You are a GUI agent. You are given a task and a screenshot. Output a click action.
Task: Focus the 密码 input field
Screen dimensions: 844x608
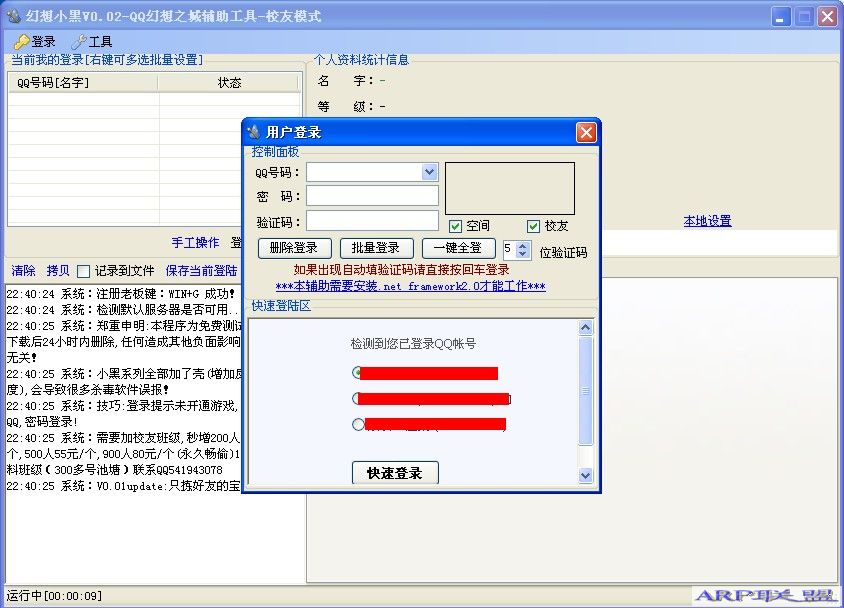coord(372,196)
